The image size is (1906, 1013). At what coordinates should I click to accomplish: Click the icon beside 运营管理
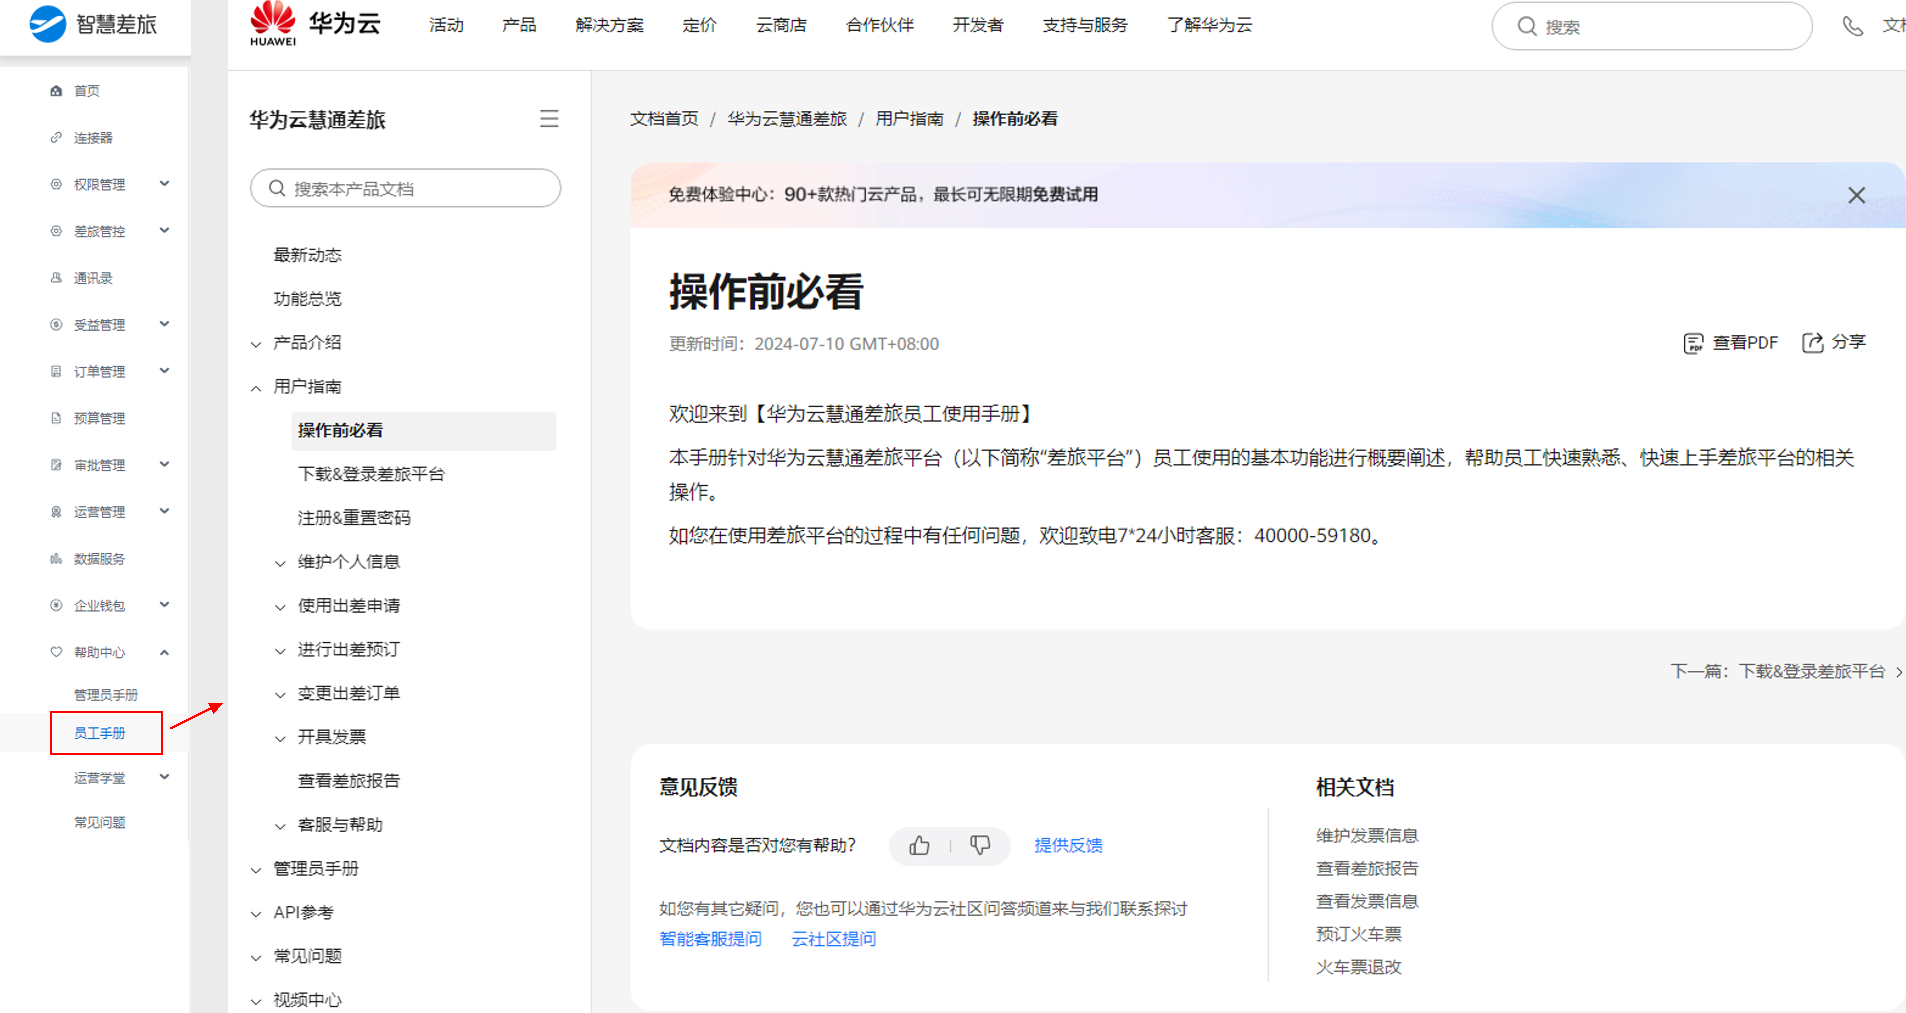coord(56,512)
